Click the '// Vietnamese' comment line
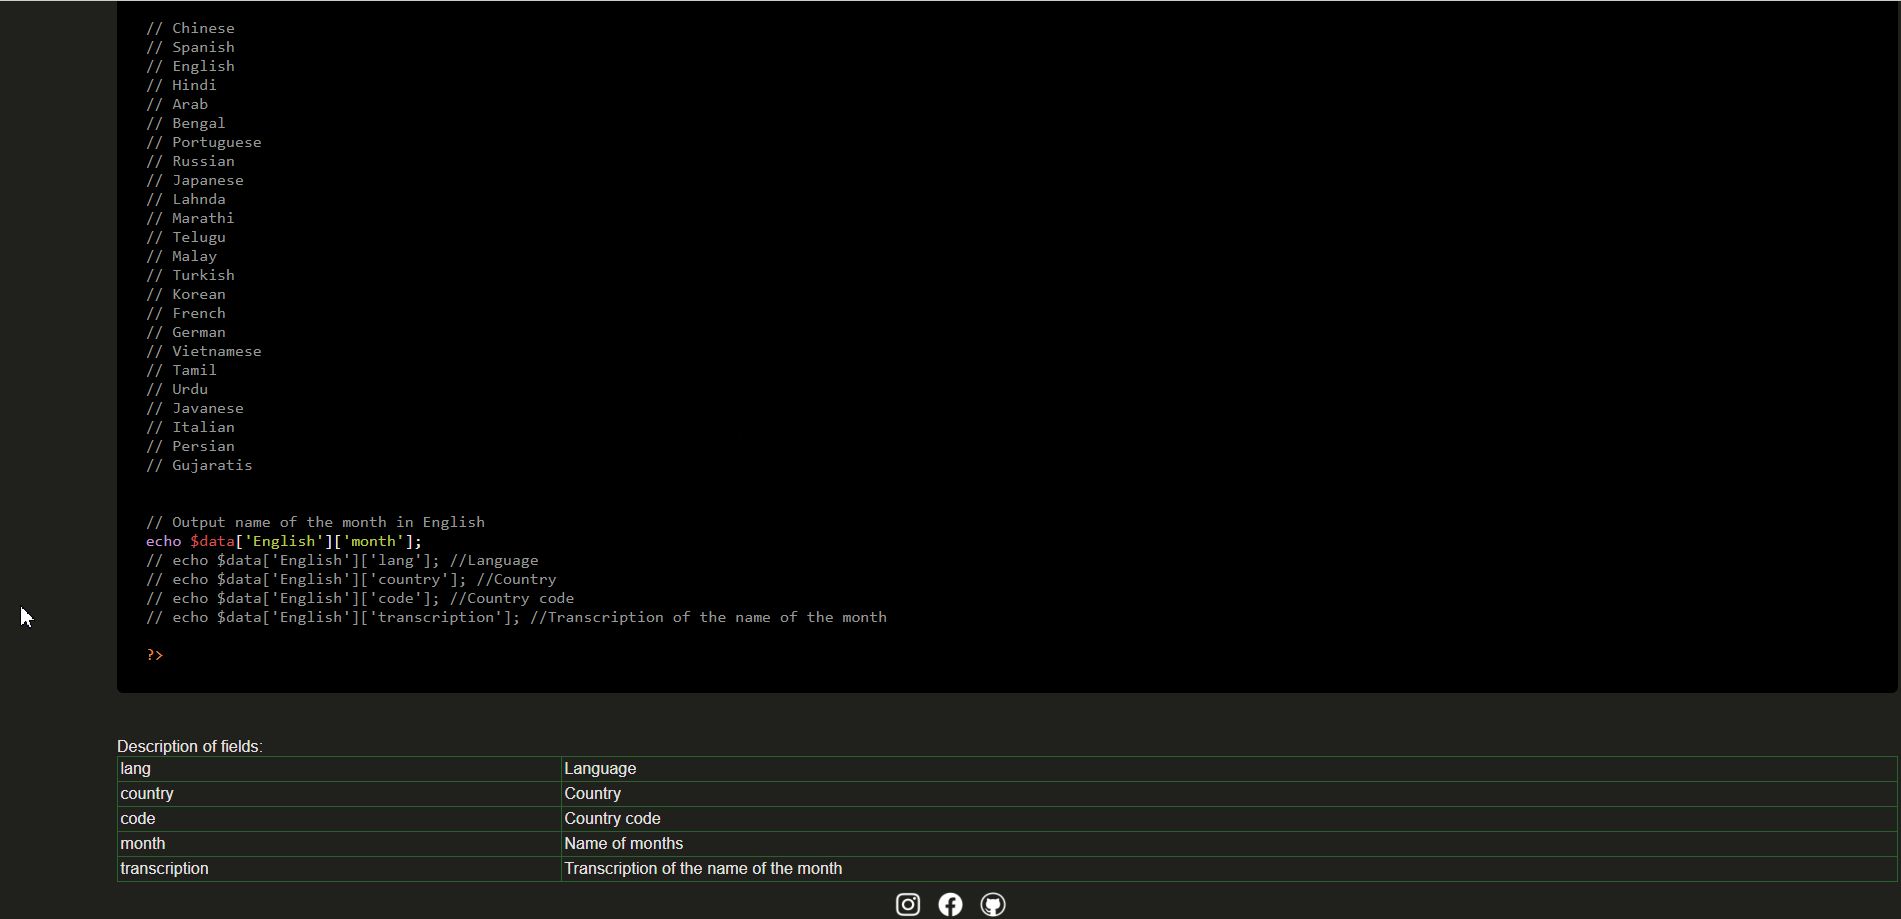Viewport: 1901px width, 919px height. pyautogui.click(x=204, y=351)
